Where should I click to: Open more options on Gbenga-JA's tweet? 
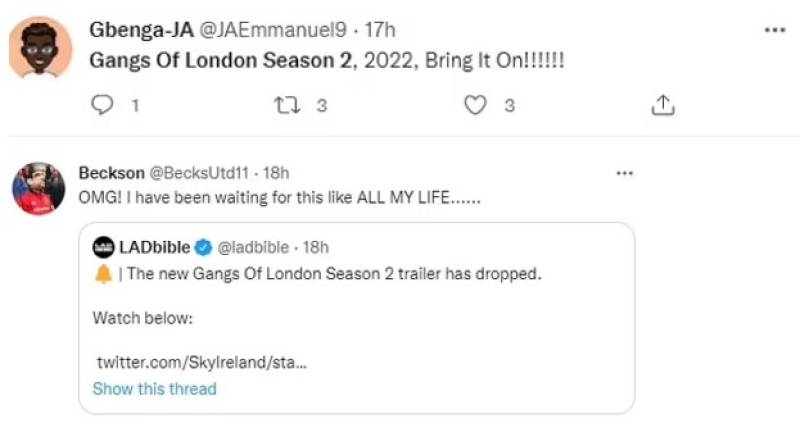(775, 30)
